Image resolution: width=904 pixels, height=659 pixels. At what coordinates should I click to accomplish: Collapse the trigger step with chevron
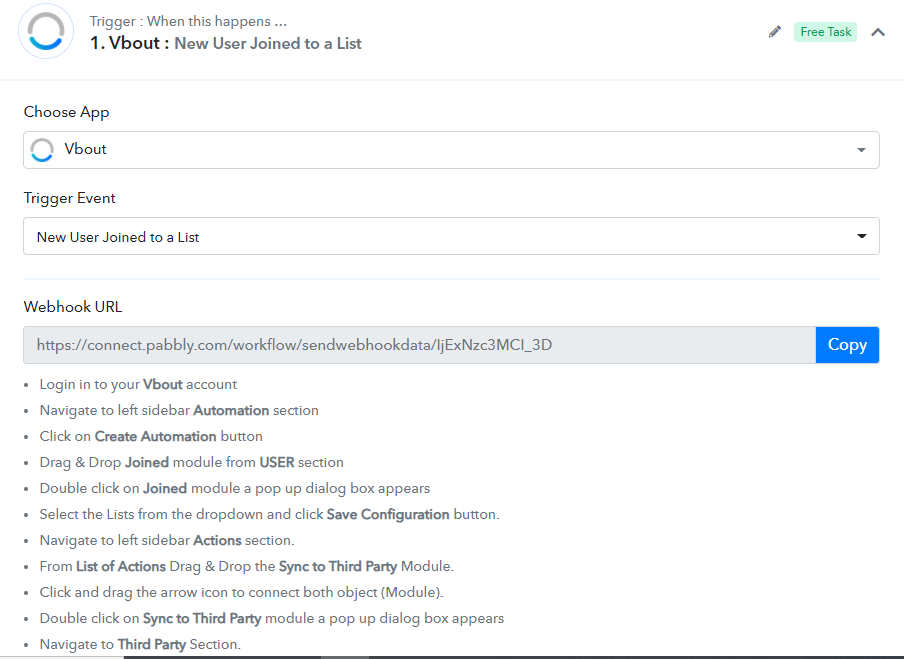877,32
